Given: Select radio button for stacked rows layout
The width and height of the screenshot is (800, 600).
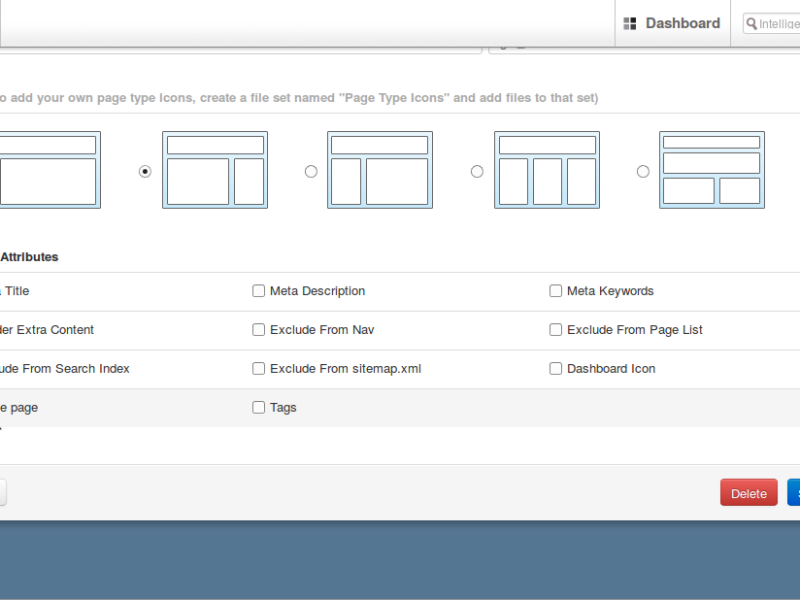Looking at the screenshot, I should pos(643,171).
